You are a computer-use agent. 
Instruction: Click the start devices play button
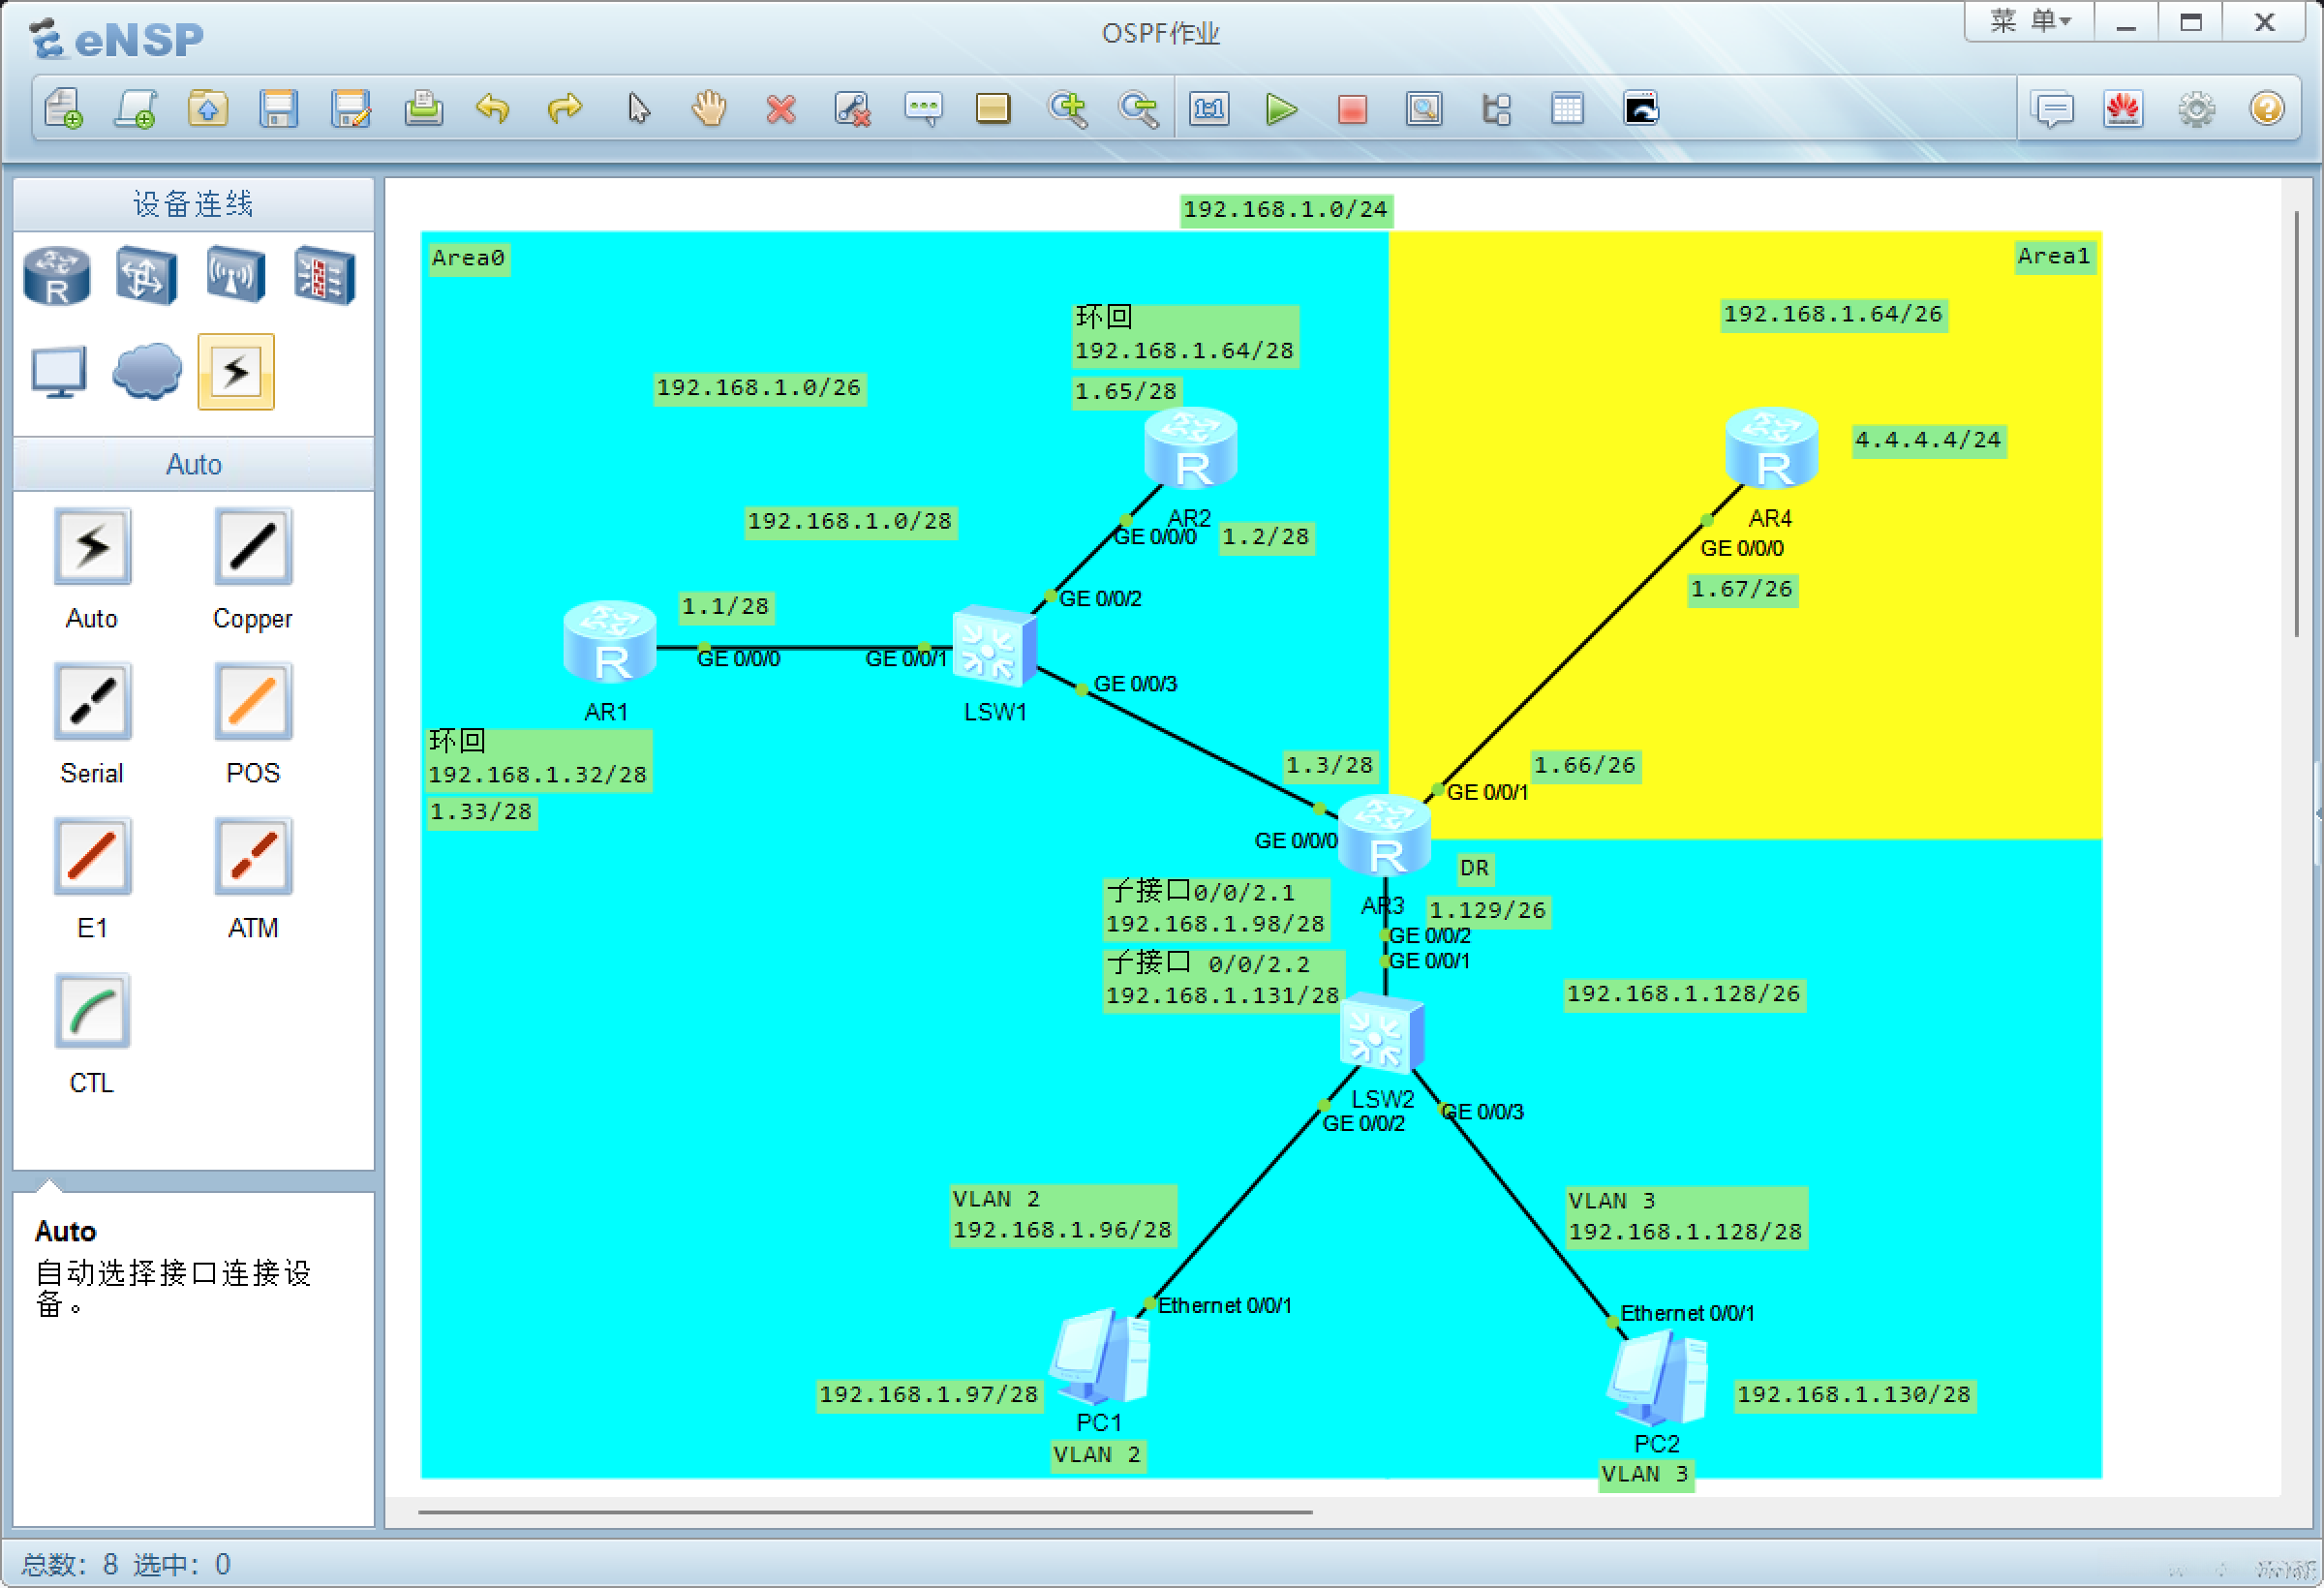pyautogui.click(x=1280, y=109)
